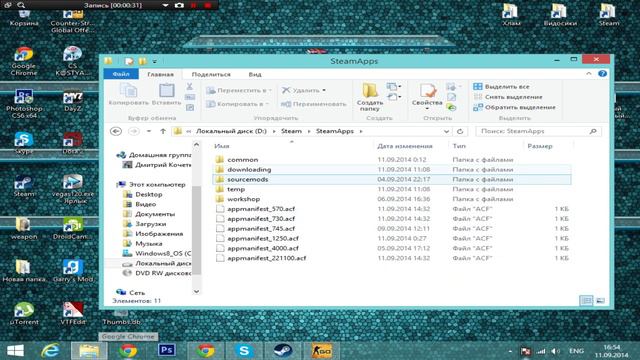Open the Вид ribbon tab
The height and width of the screenshot is (360, 640).
(255, 74)
